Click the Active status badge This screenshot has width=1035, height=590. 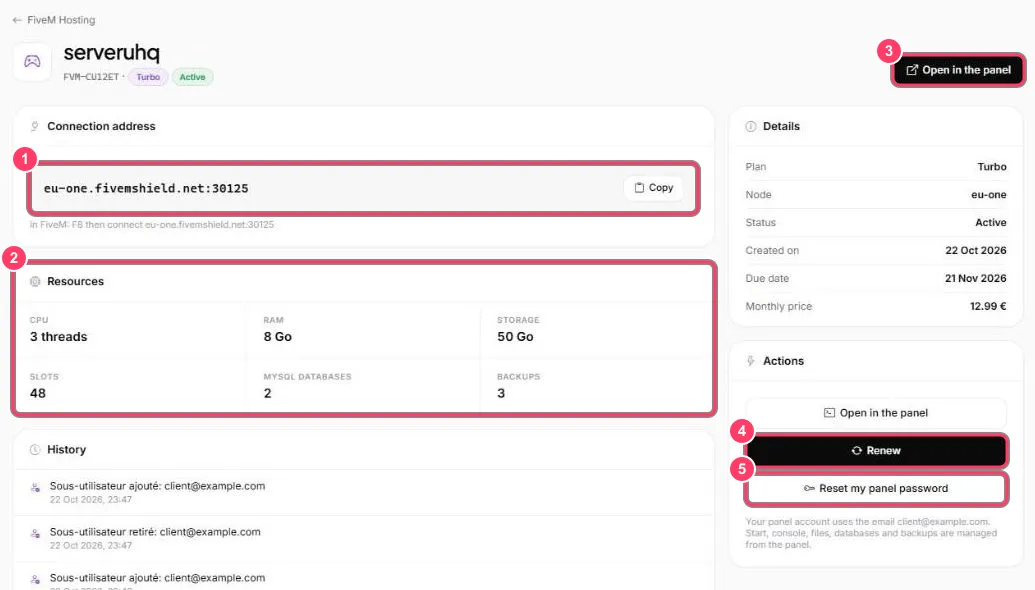click(192, 77)
